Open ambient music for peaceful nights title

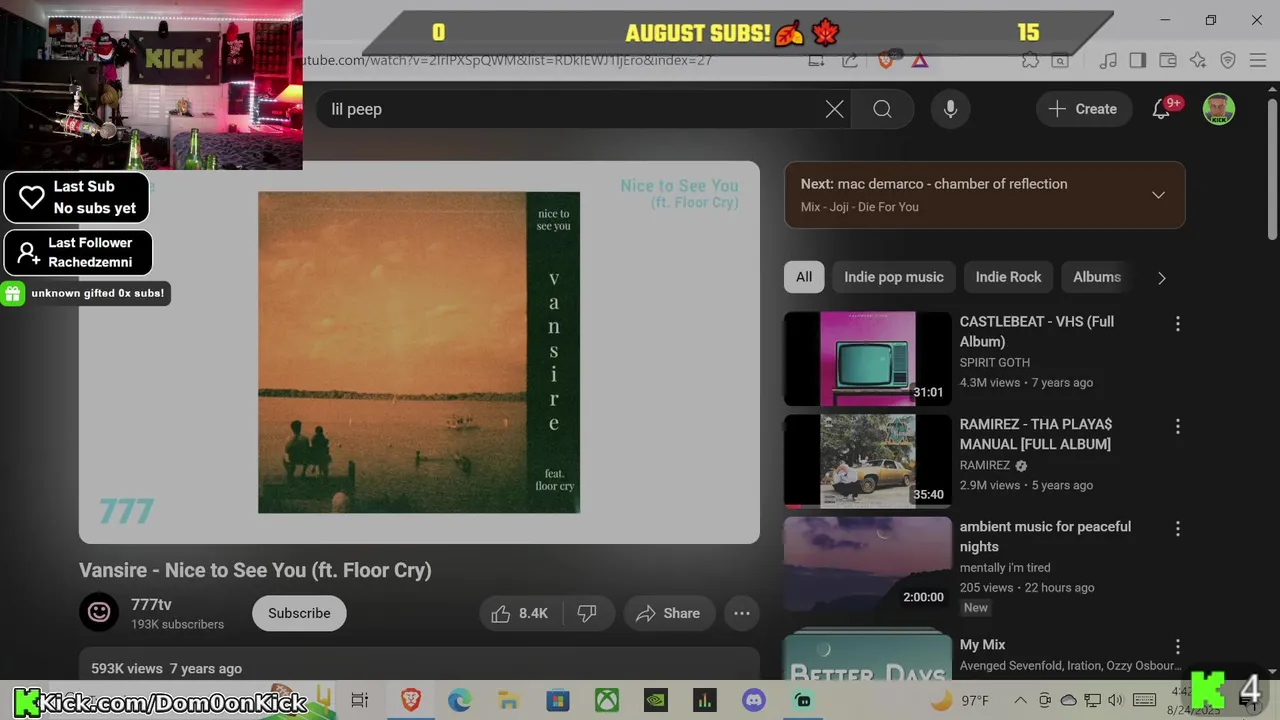click(x=1045, y=536)
